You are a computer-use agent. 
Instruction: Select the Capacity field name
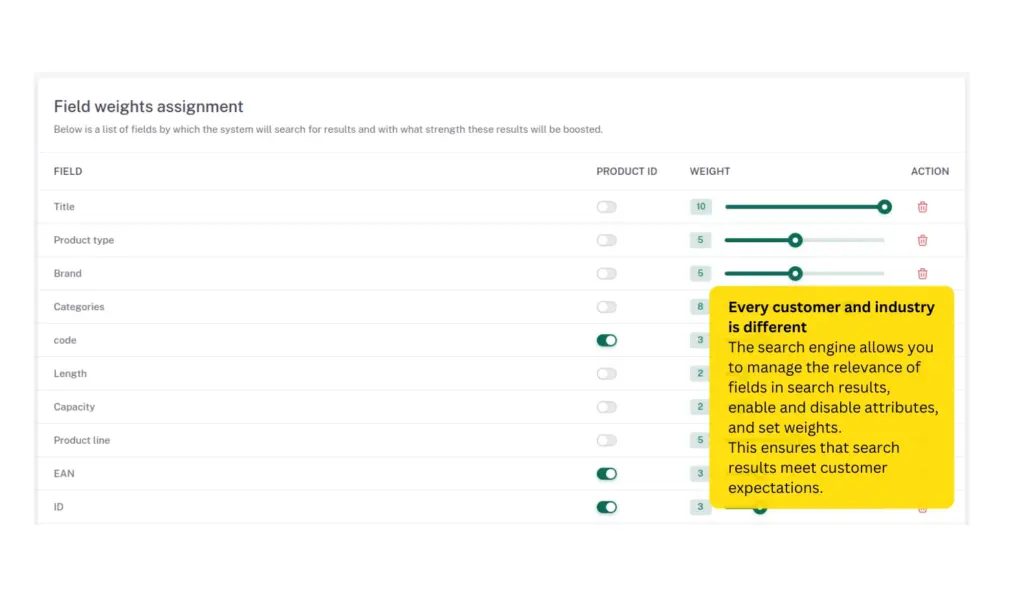tap(74, 407)
